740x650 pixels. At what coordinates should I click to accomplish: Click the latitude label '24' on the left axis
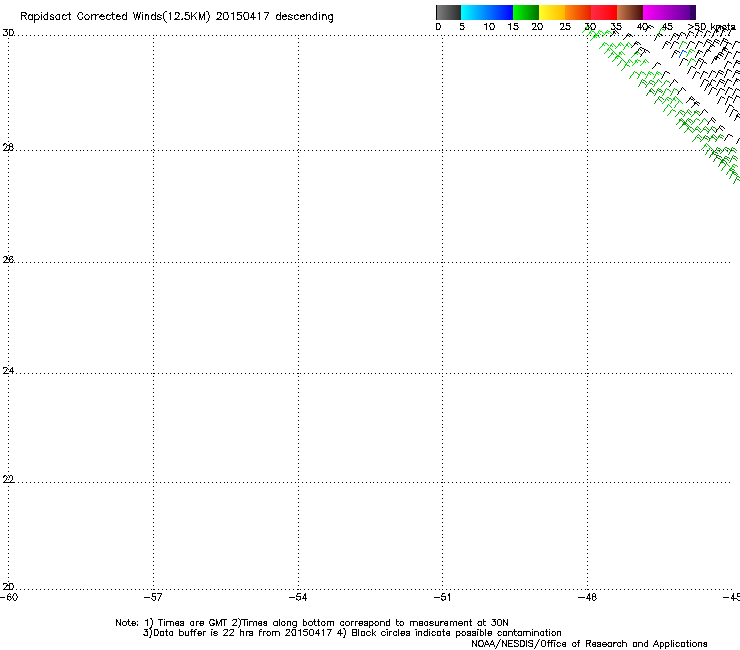[8, 371]
